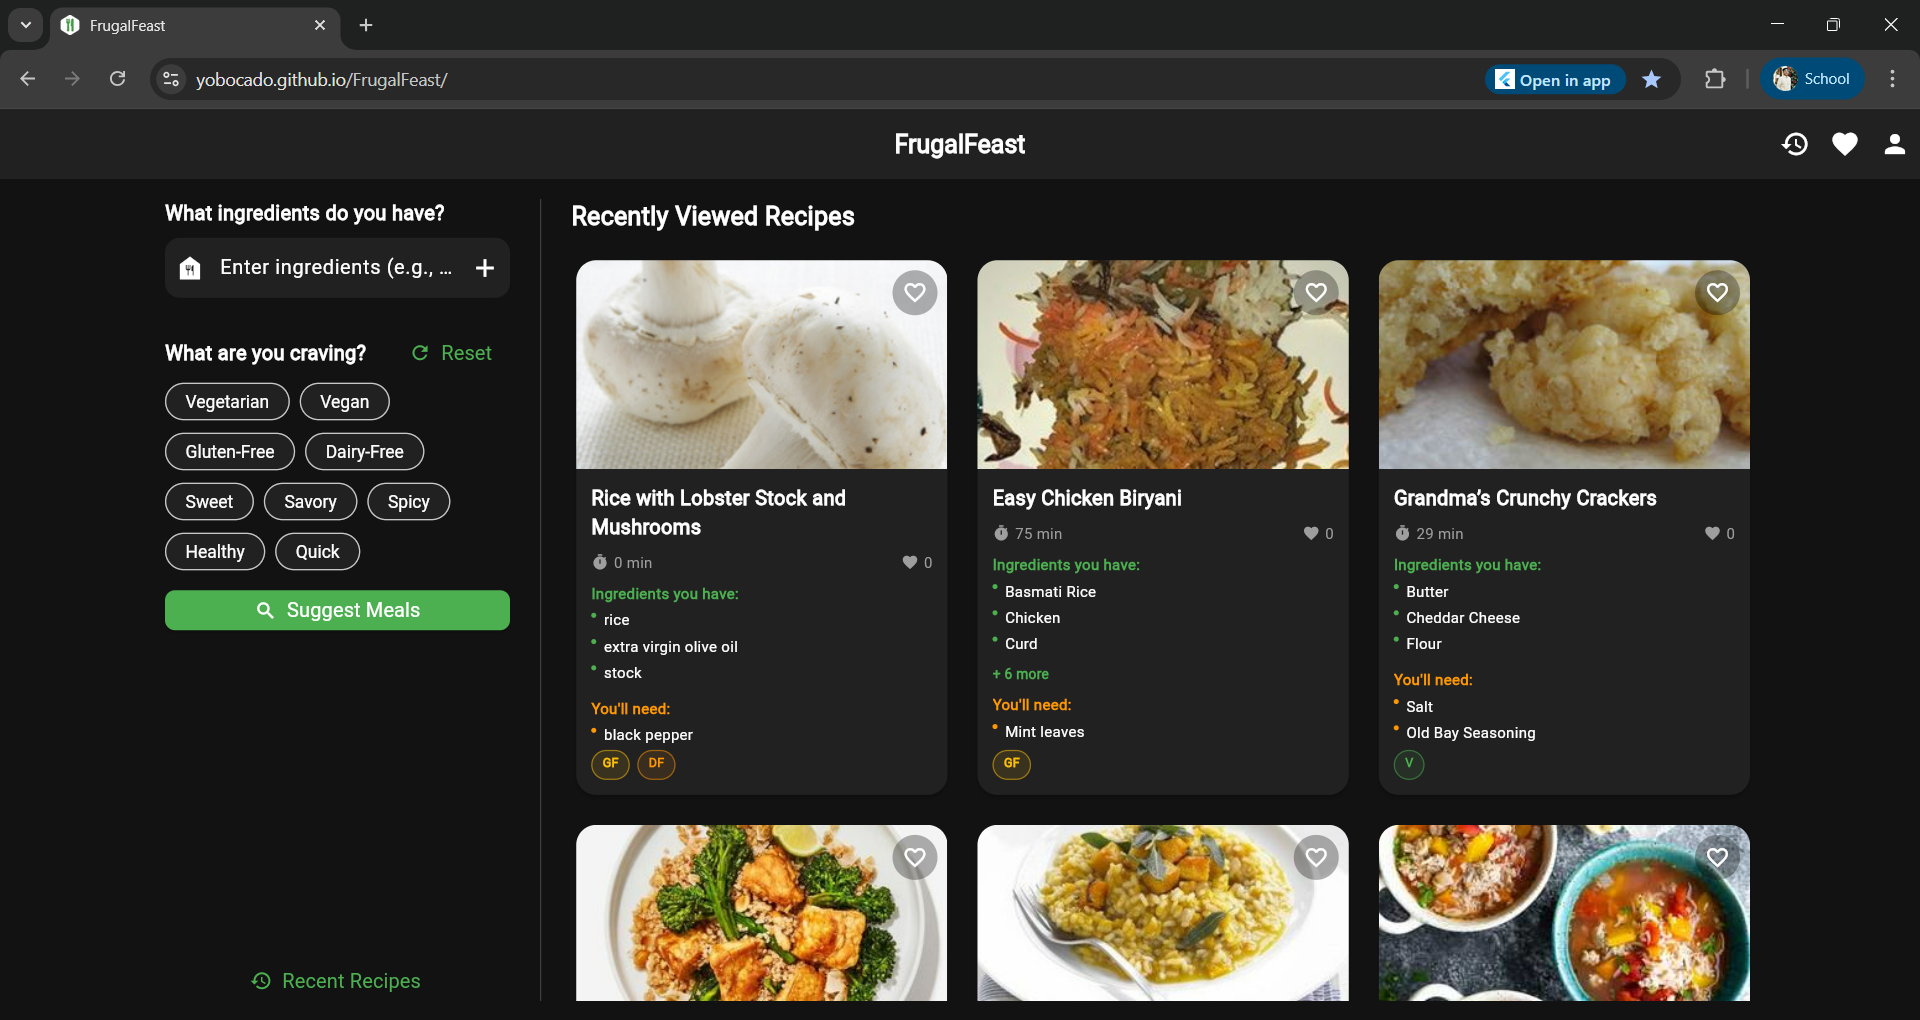1920x1020 pixels.
Task: Click the Open in app button
Action: pyautogui.click(x=1554, y=80)
